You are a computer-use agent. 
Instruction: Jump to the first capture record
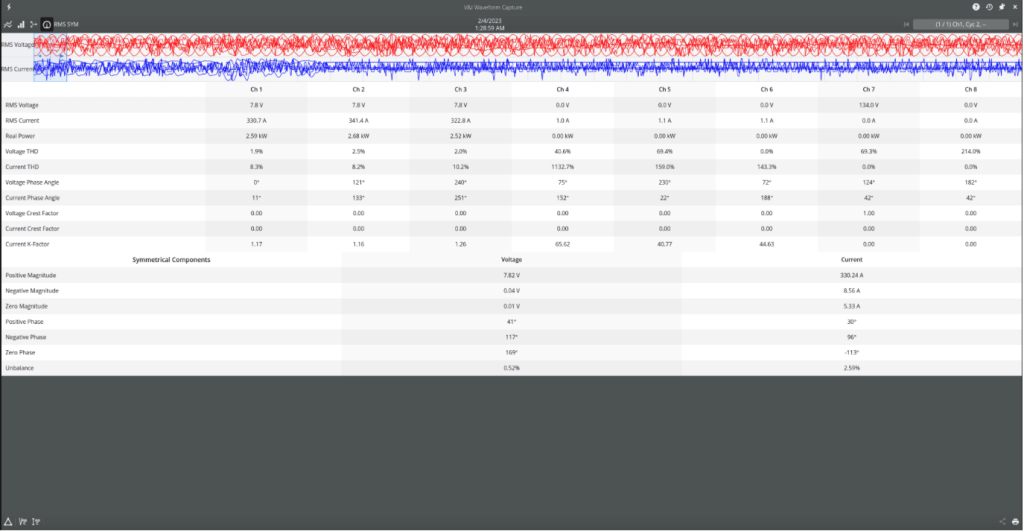(x=906, y=24)
